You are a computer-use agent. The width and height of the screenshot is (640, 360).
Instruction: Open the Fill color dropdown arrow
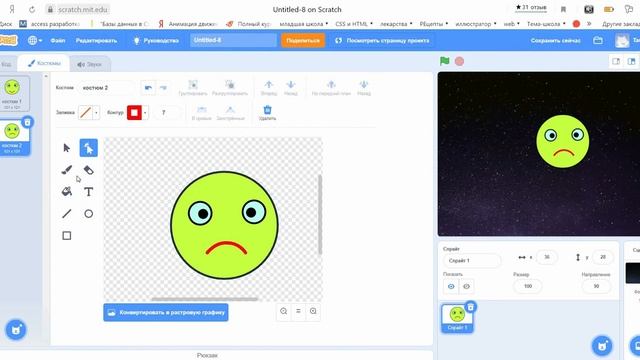(96, 112)
